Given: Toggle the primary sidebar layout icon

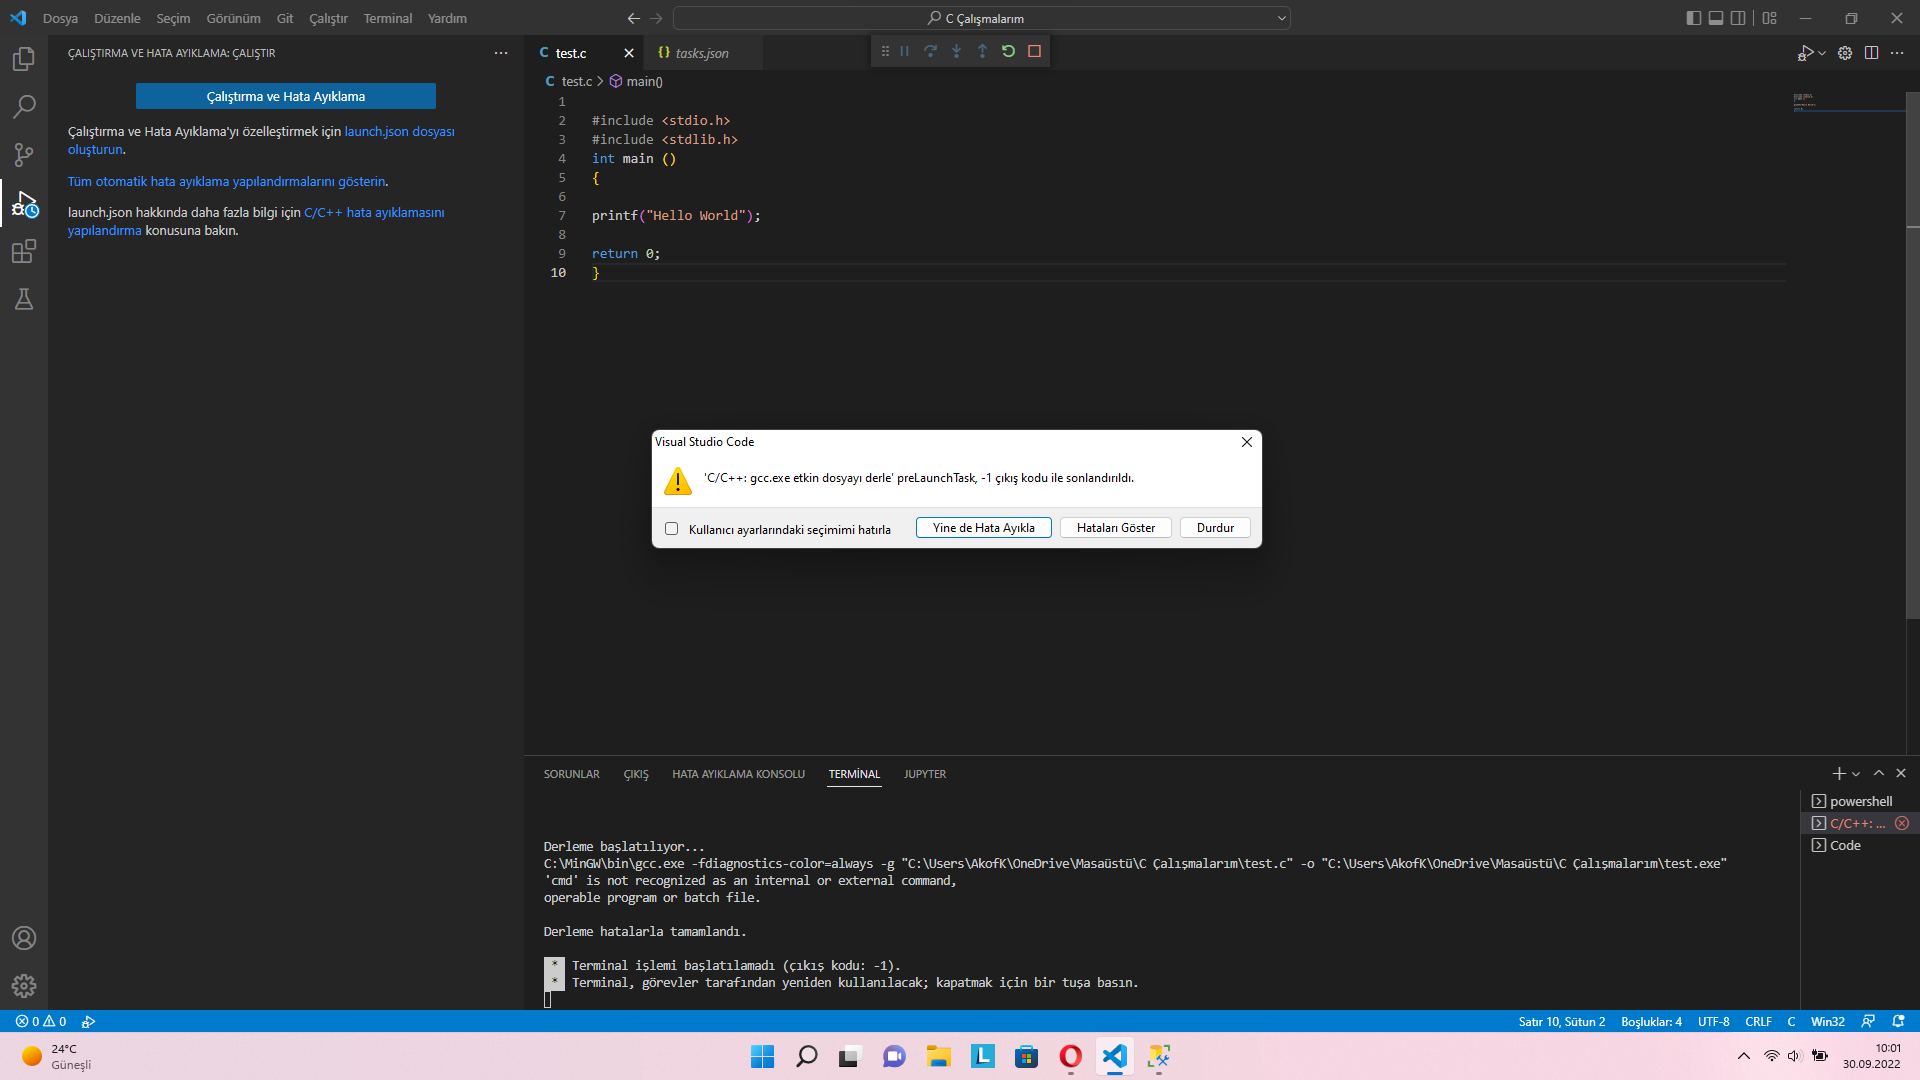Looking at the screenshot, I should [1693, 18].
